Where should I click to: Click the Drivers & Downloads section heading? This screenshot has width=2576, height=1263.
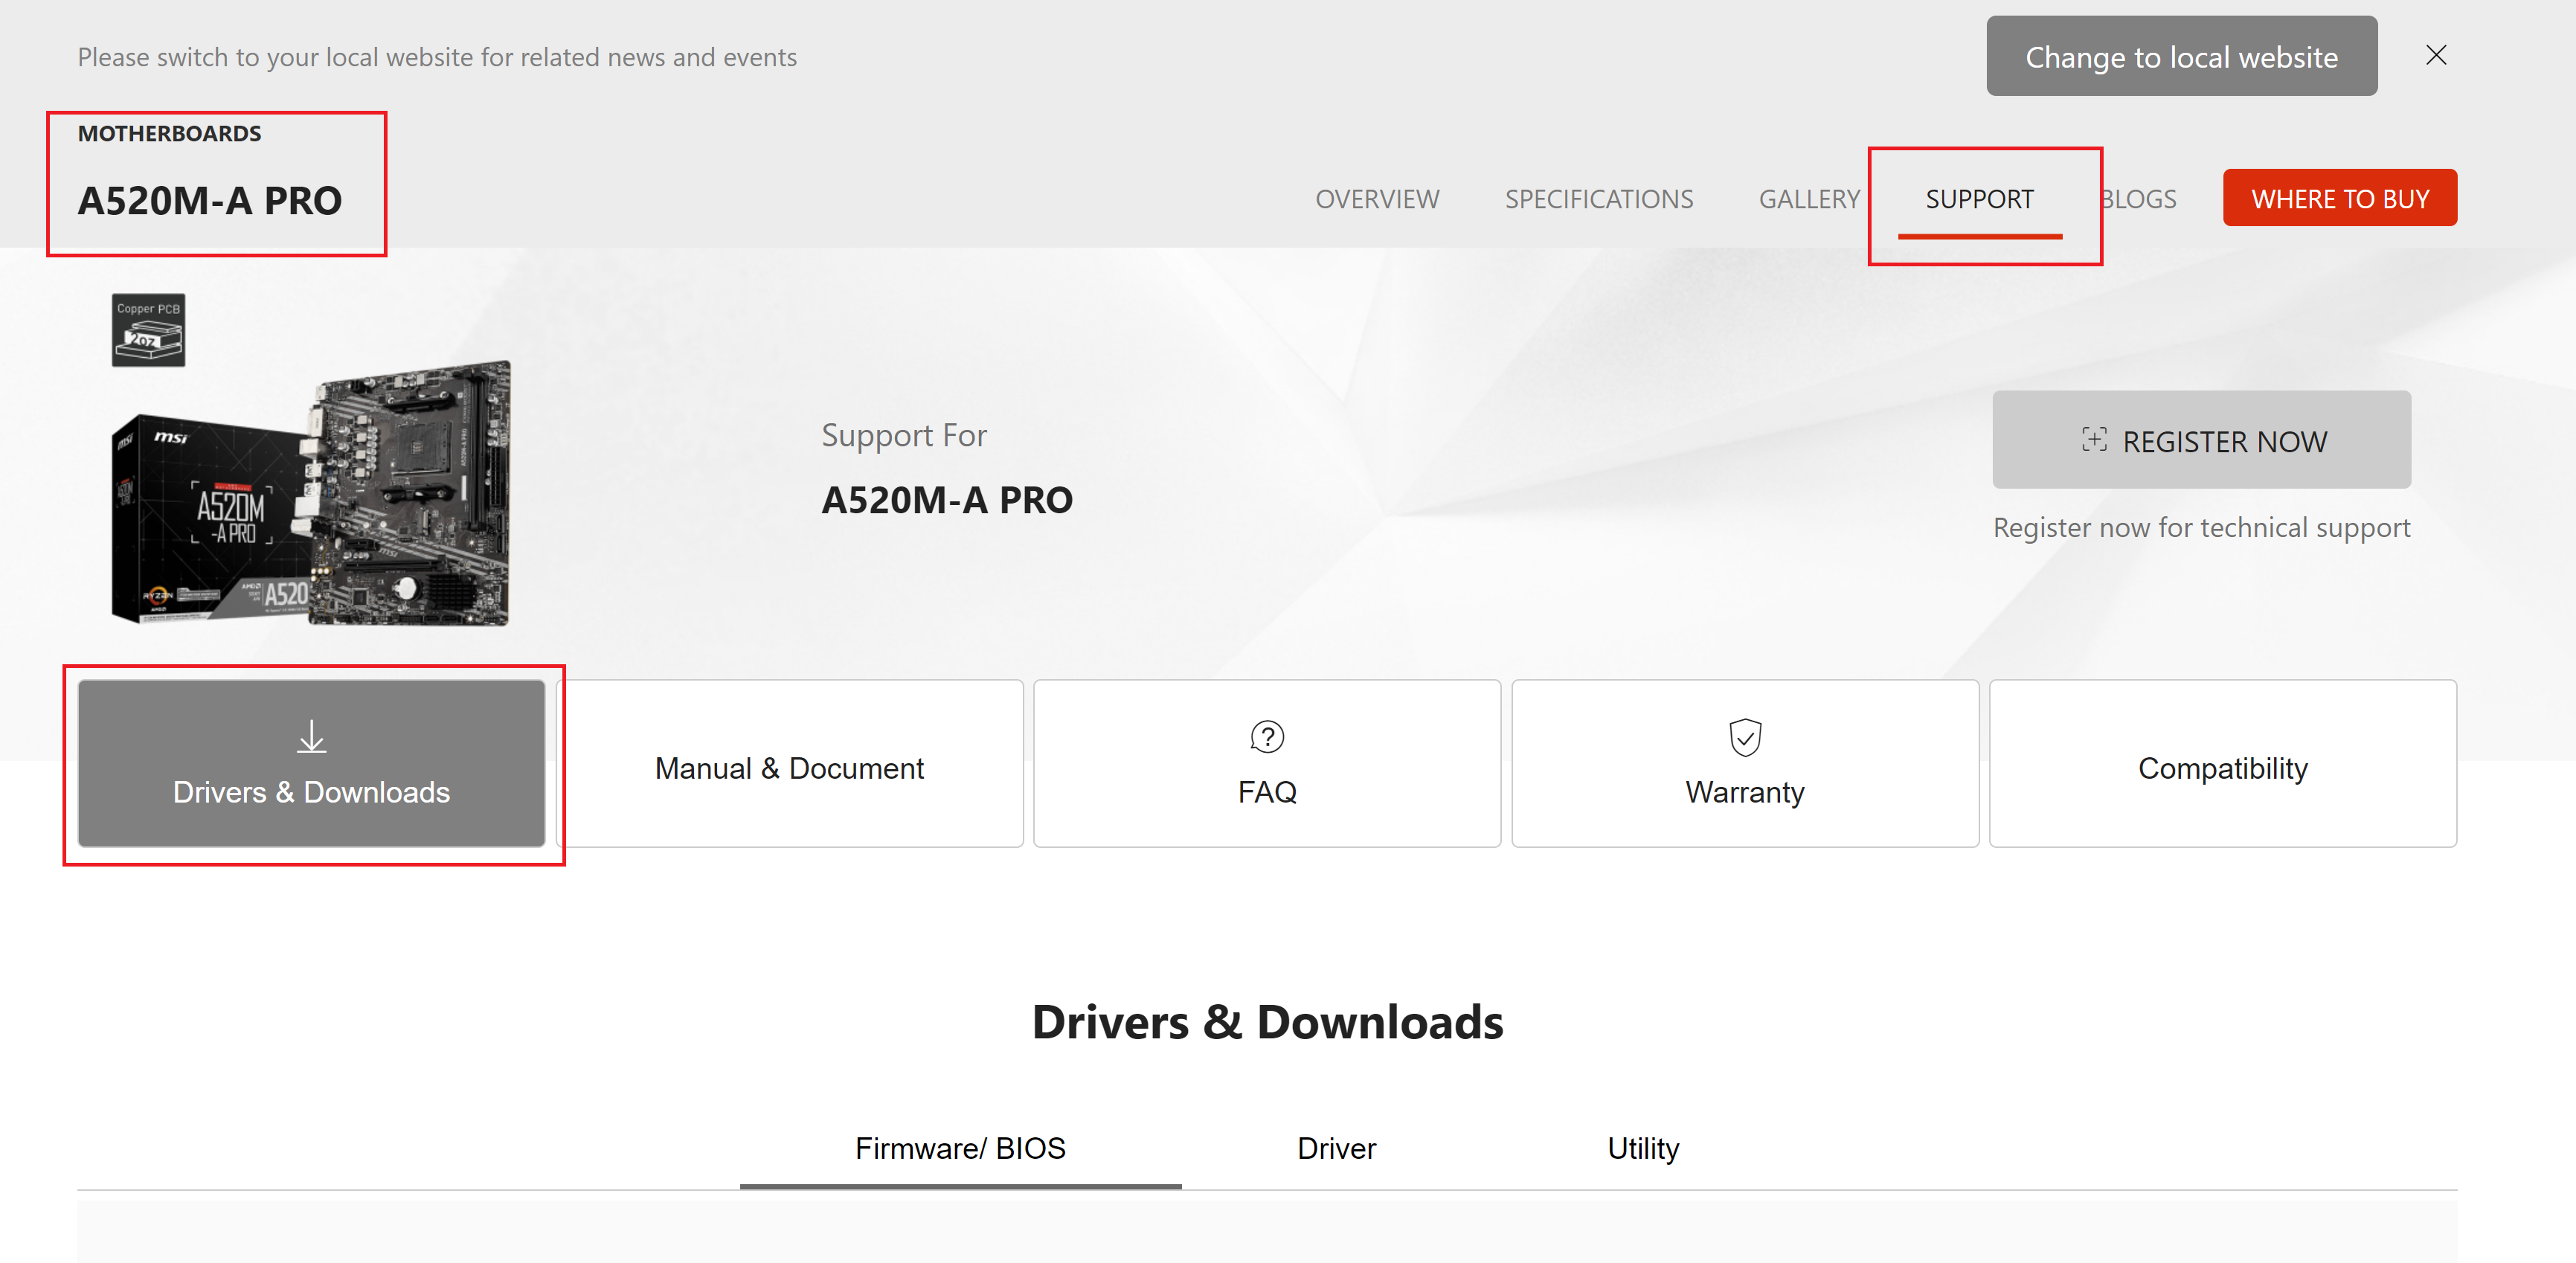tap(1267, 1022)
